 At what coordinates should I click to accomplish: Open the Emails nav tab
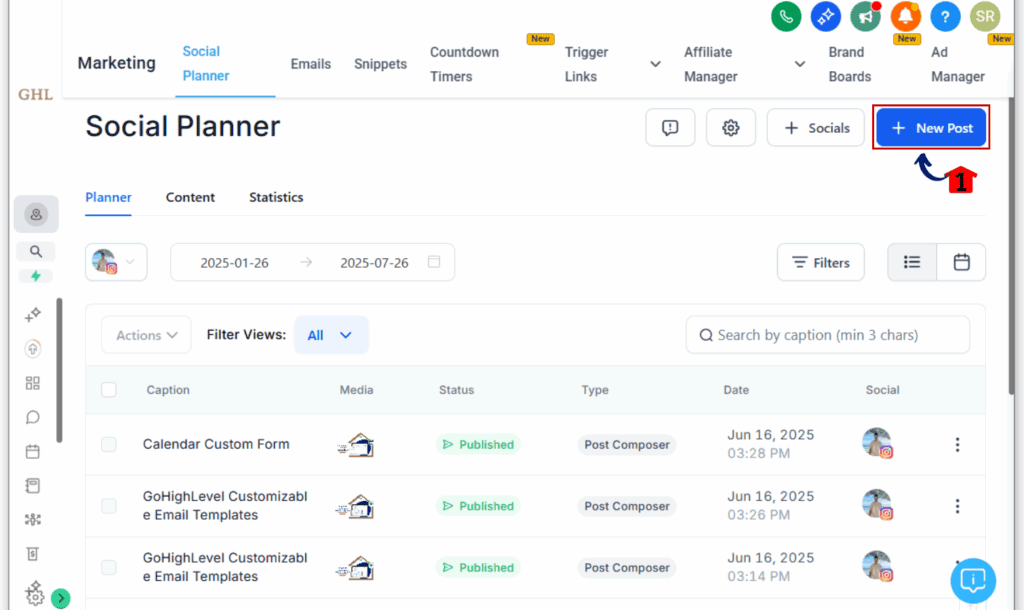(311, 64)
